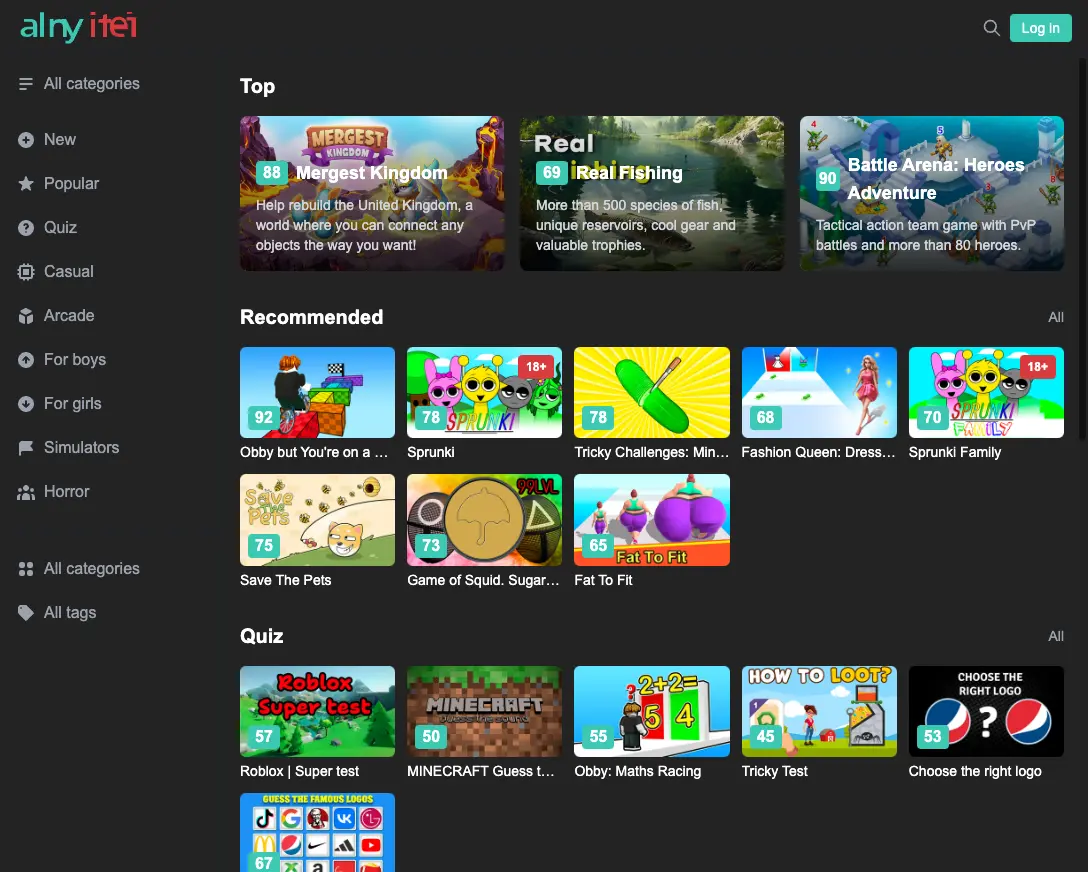Open the Real Fishing game card
1088x872 pixels.
coord(652,193)
